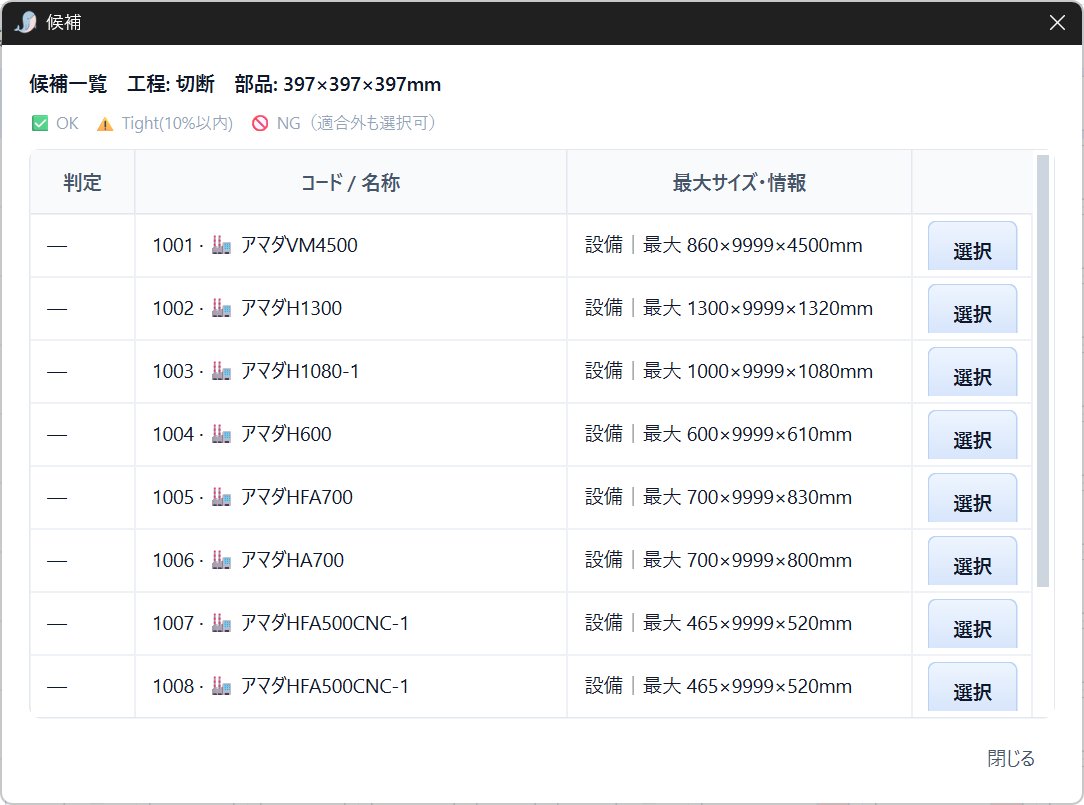Click the Tight warning triangle legend icon
The width and height of the screenshot is (1084, 805).
coord(105,124)
